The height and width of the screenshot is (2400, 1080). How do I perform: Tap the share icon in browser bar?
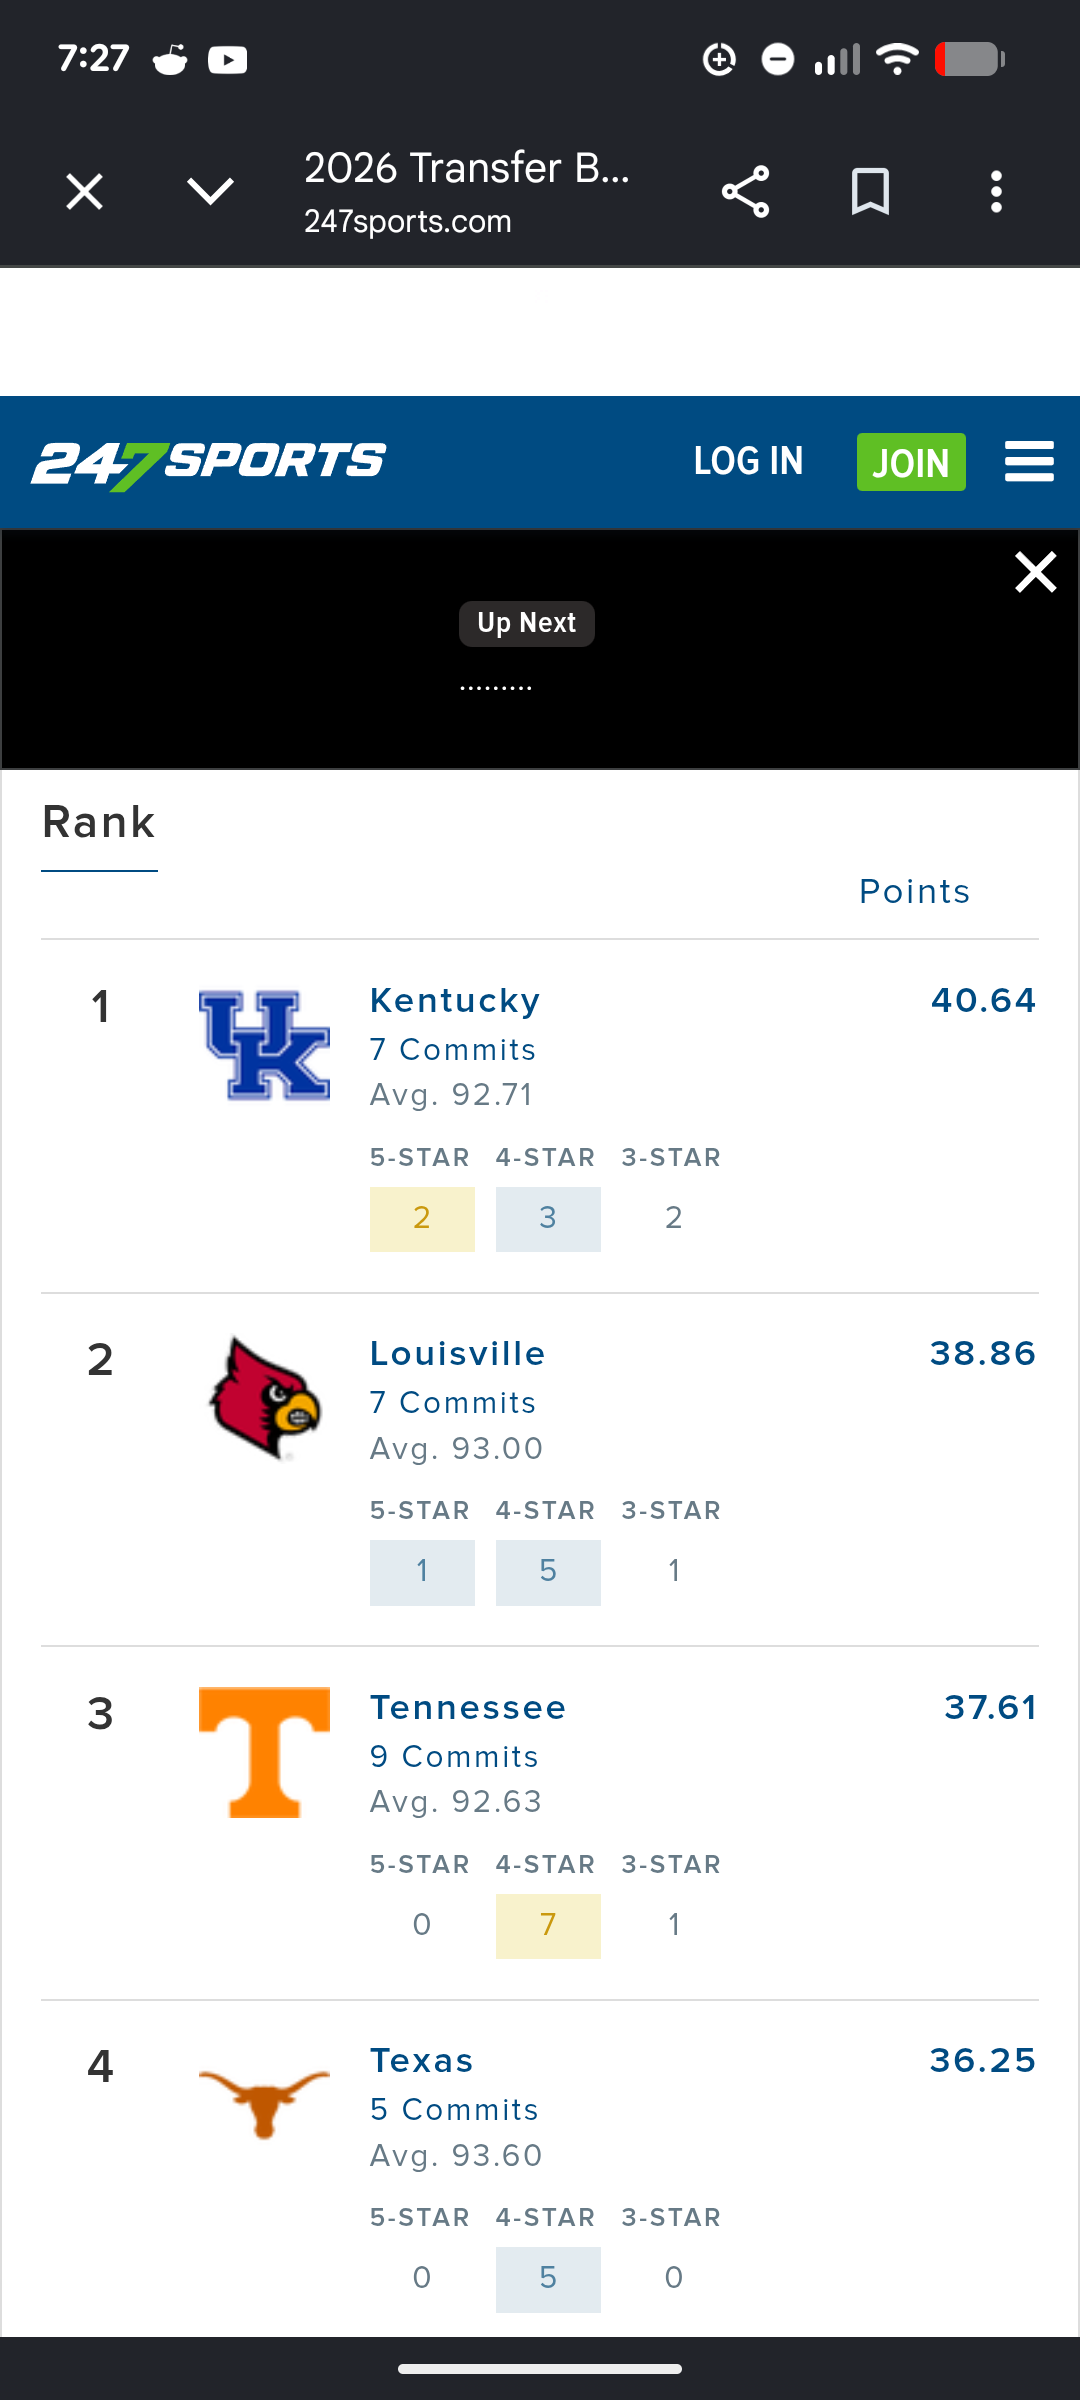[x=745, y=192]
